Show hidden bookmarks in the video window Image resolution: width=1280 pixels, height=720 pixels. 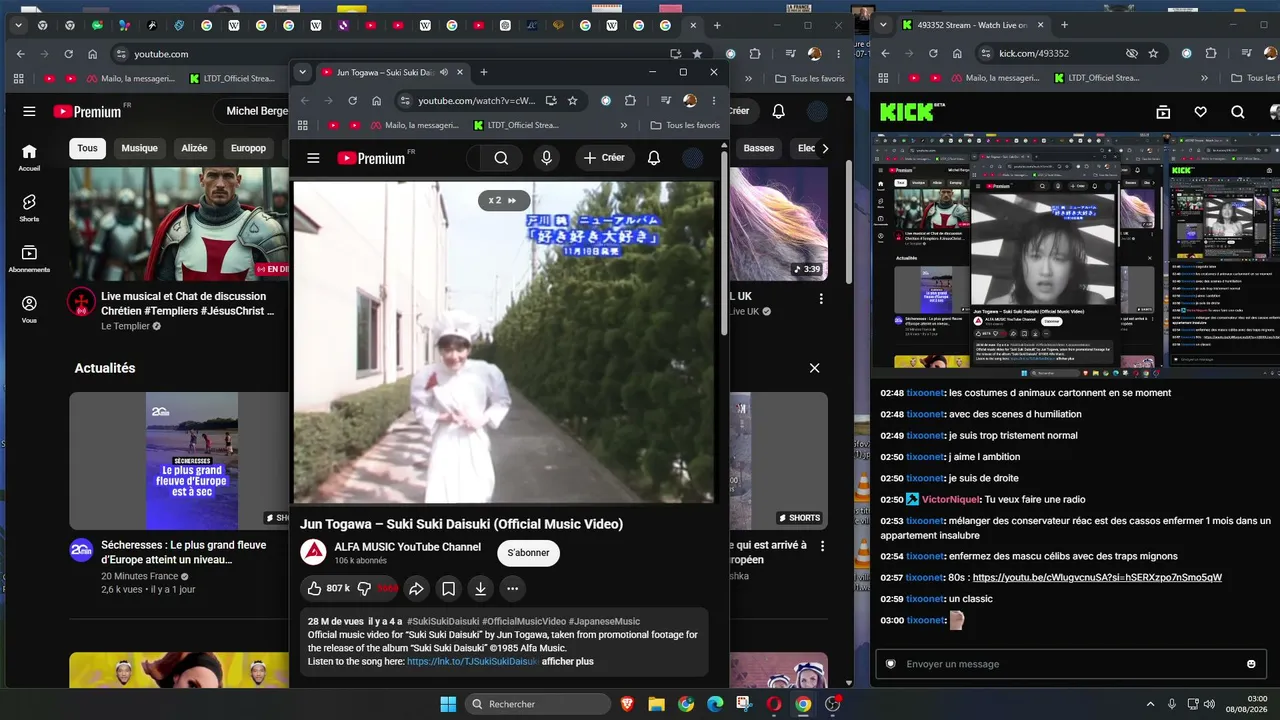(624, 125)
